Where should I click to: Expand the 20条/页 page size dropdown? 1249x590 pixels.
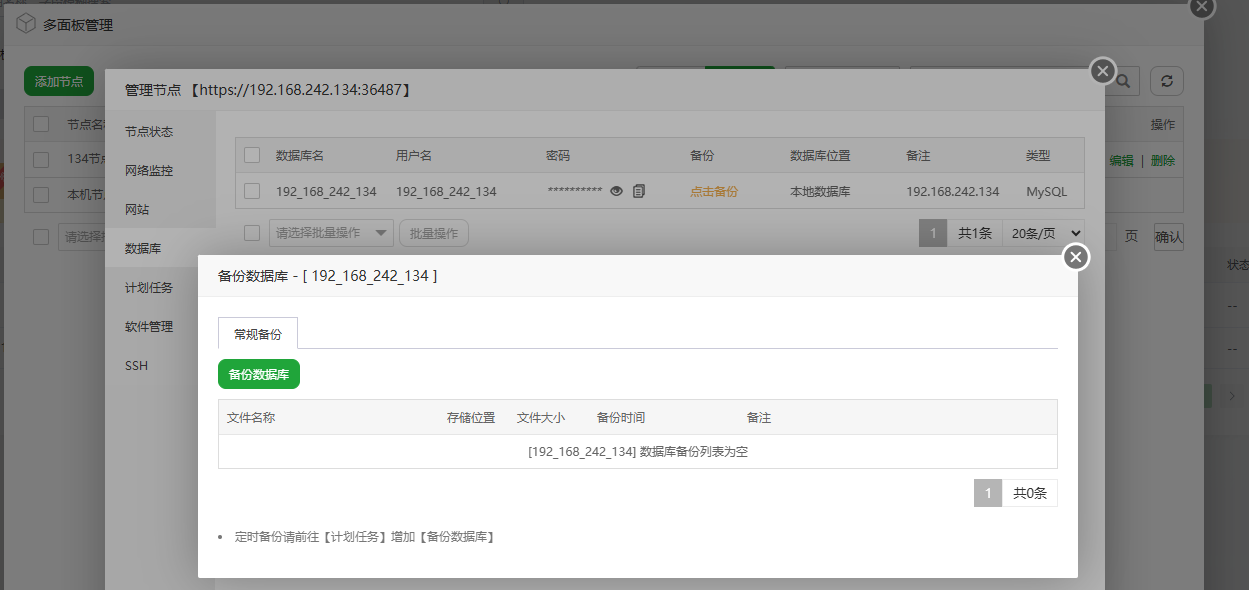1043,233
